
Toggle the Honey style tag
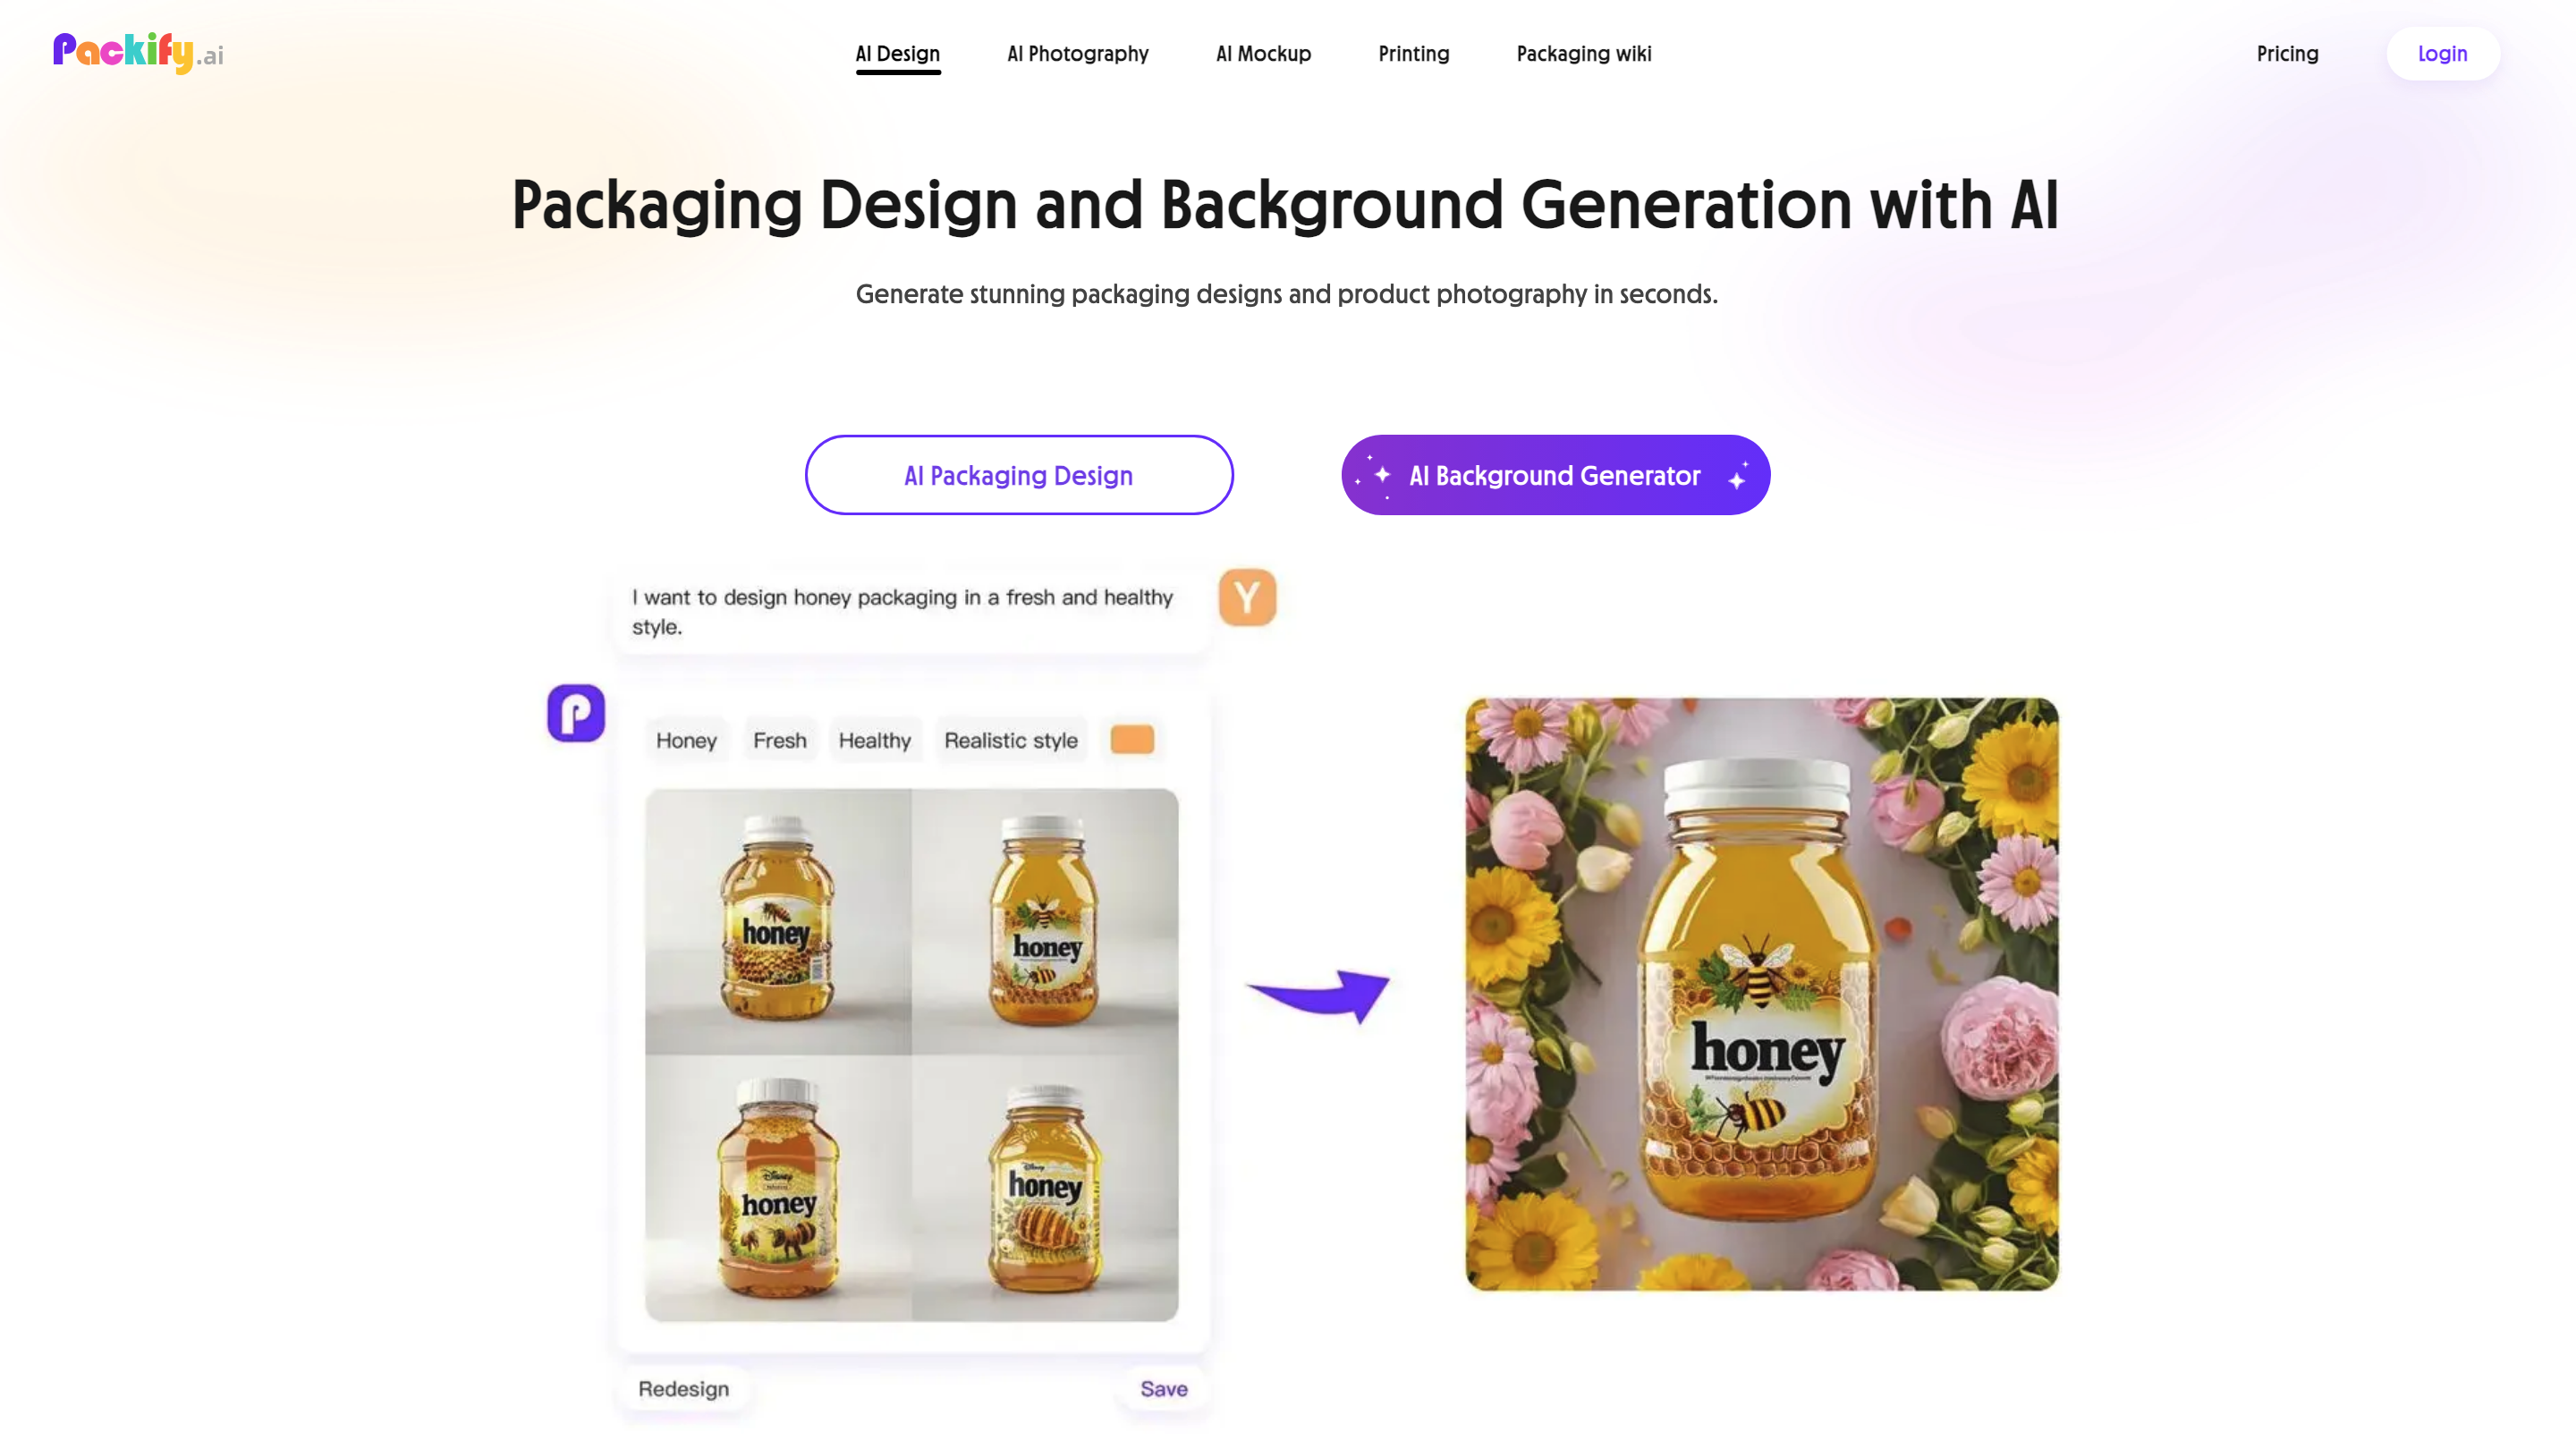click(686, 739)
